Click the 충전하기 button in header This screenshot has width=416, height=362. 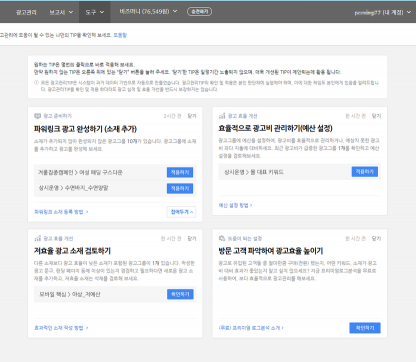tap(199, 12)
